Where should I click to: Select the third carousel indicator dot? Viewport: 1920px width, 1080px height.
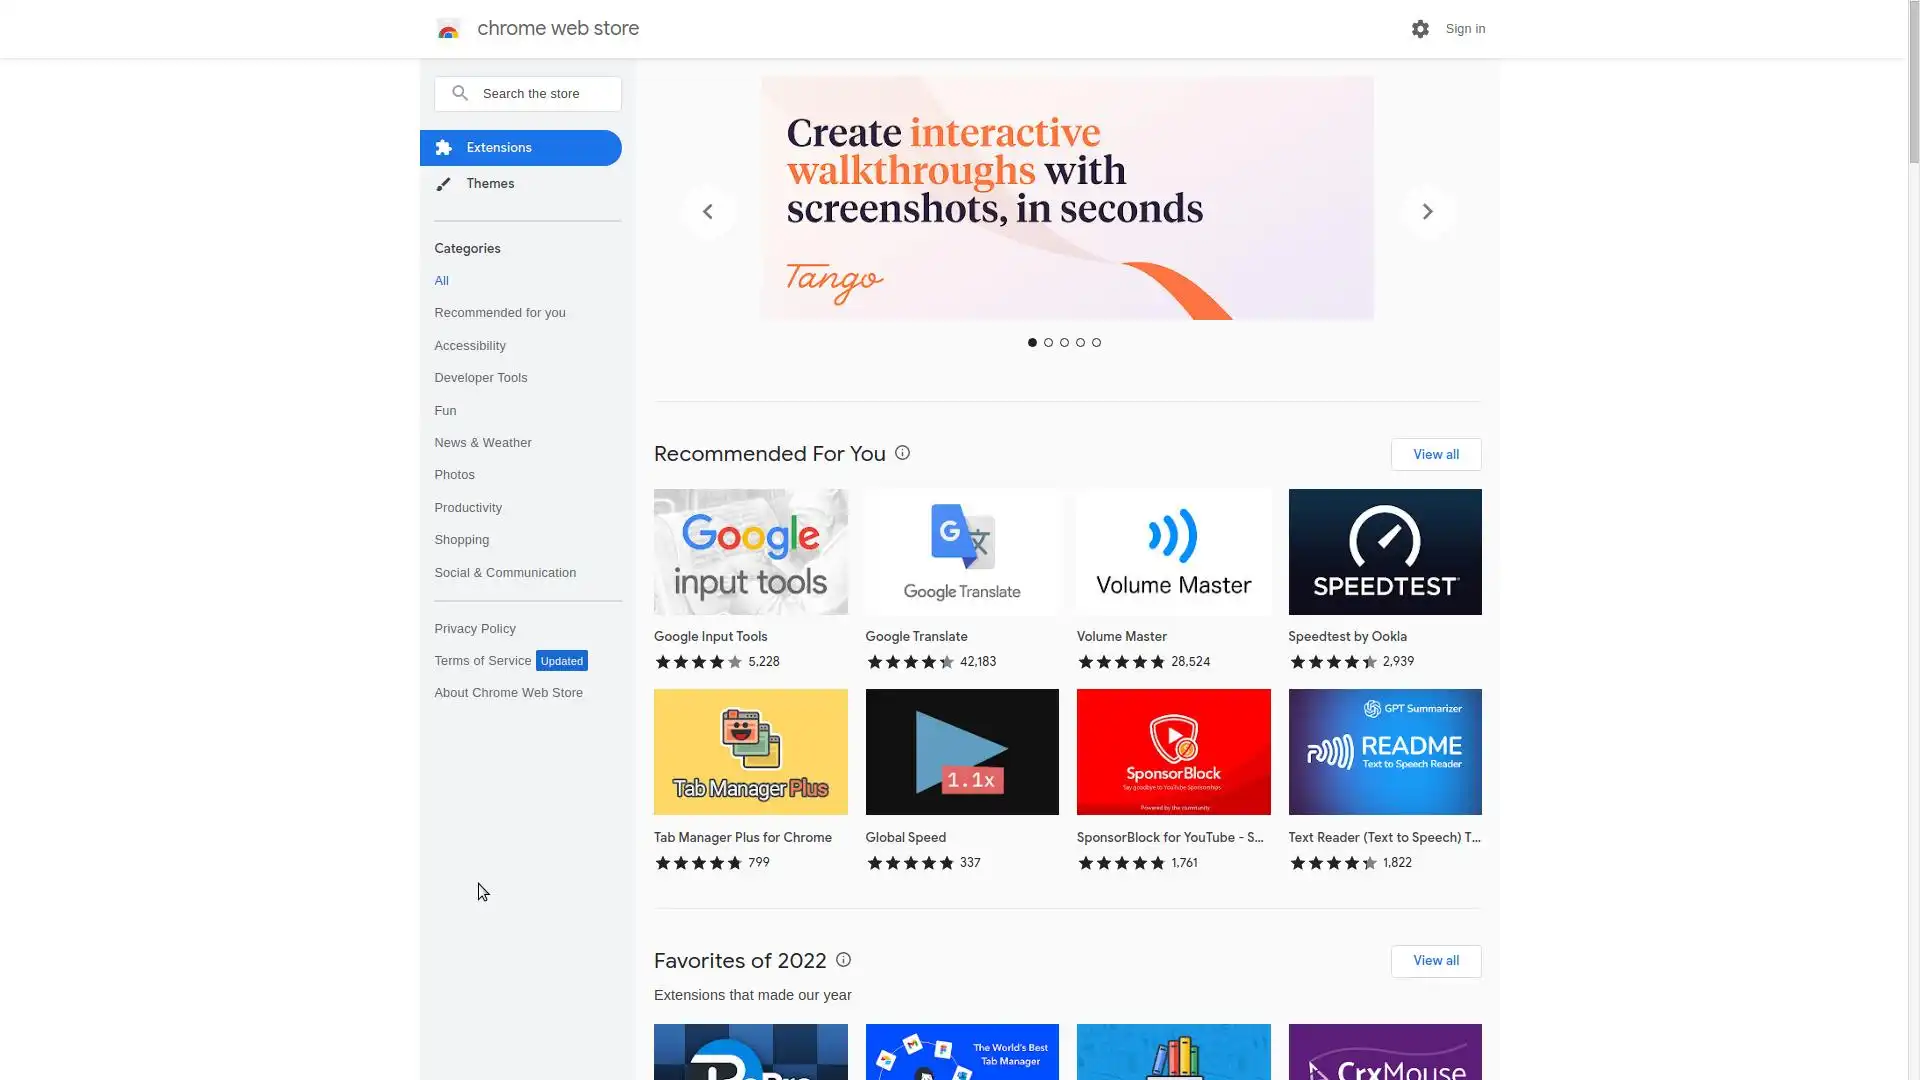[1064, 342]
